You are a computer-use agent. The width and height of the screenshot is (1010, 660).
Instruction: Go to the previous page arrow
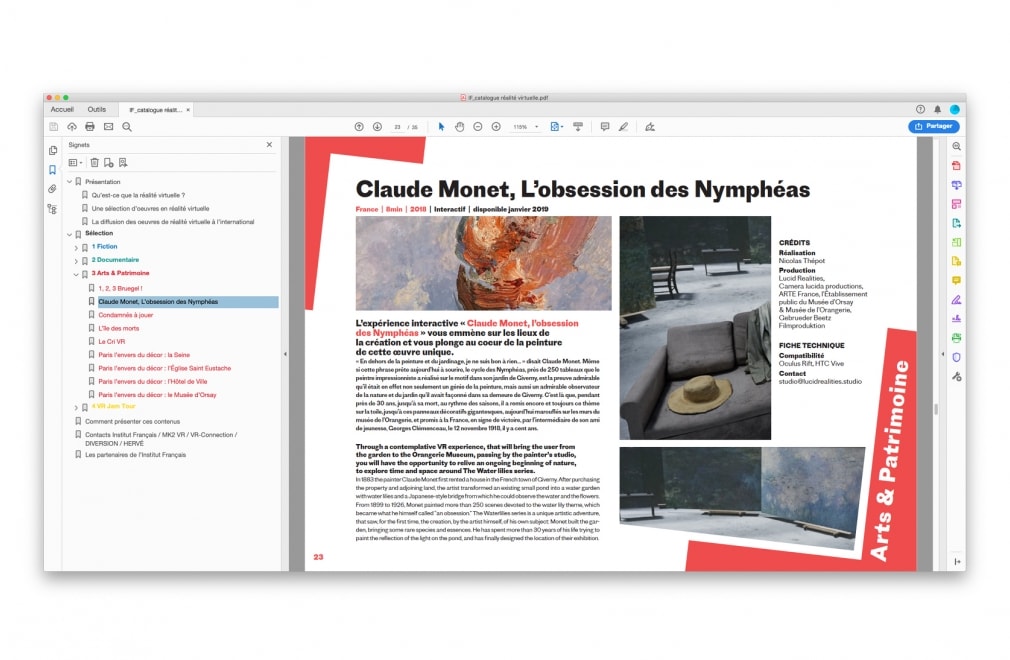point(359,127)
